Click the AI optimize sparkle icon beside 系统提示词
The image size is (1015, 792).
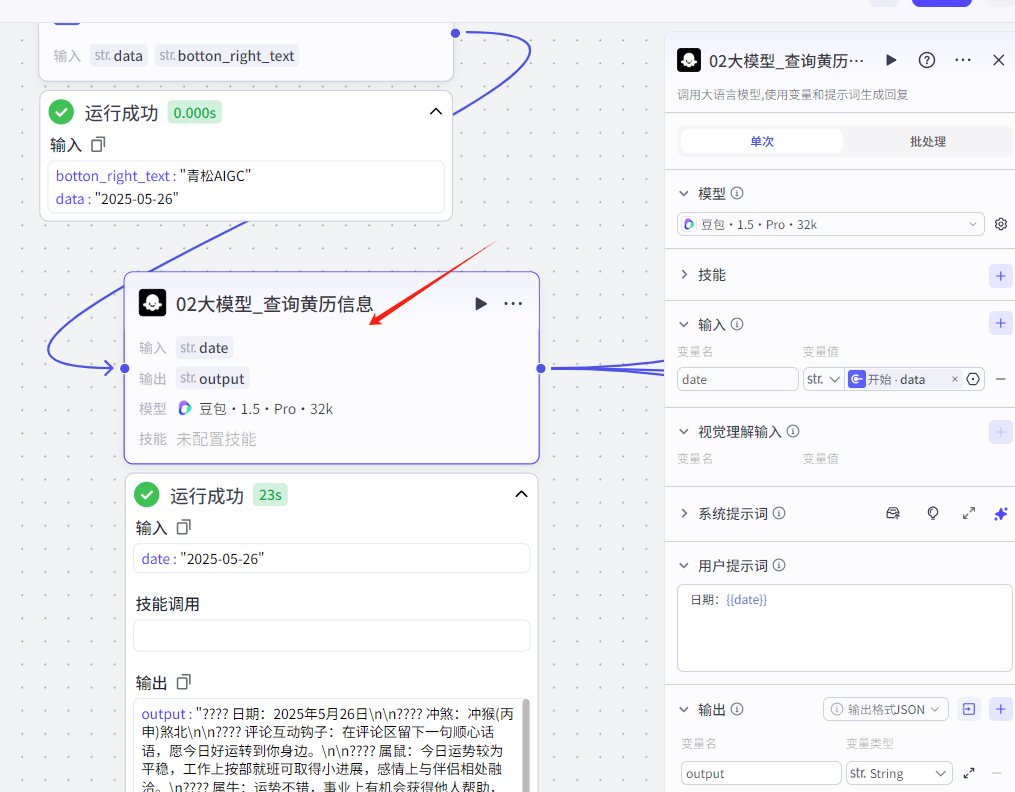1000,513
